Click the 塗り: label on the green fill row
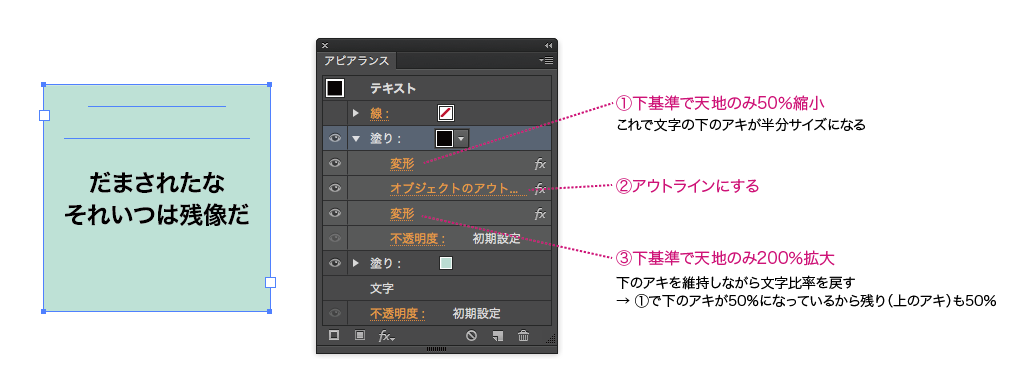The width and height of the screenshot is (1025, 392). [x=386, y=263]
